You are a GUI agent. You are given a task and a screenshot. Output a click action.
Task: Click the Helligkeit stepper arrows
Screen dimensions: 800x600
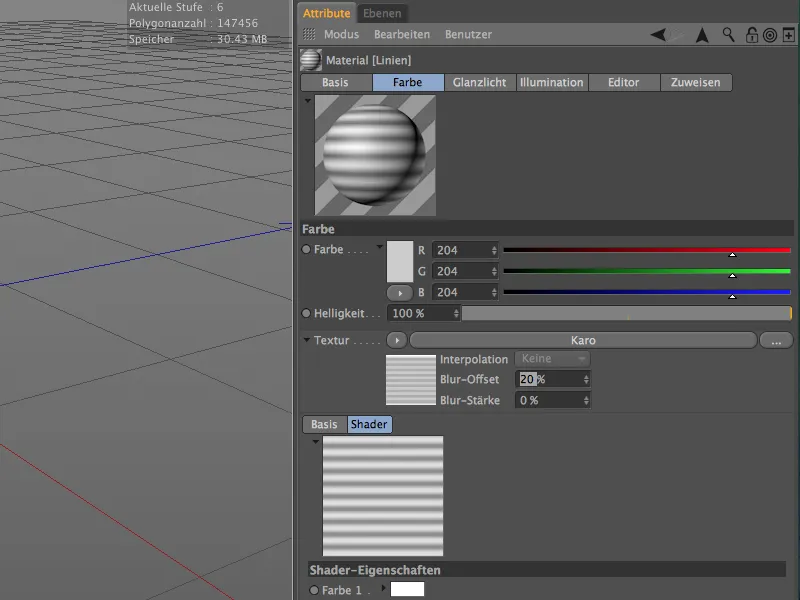(x=456, y=313)
